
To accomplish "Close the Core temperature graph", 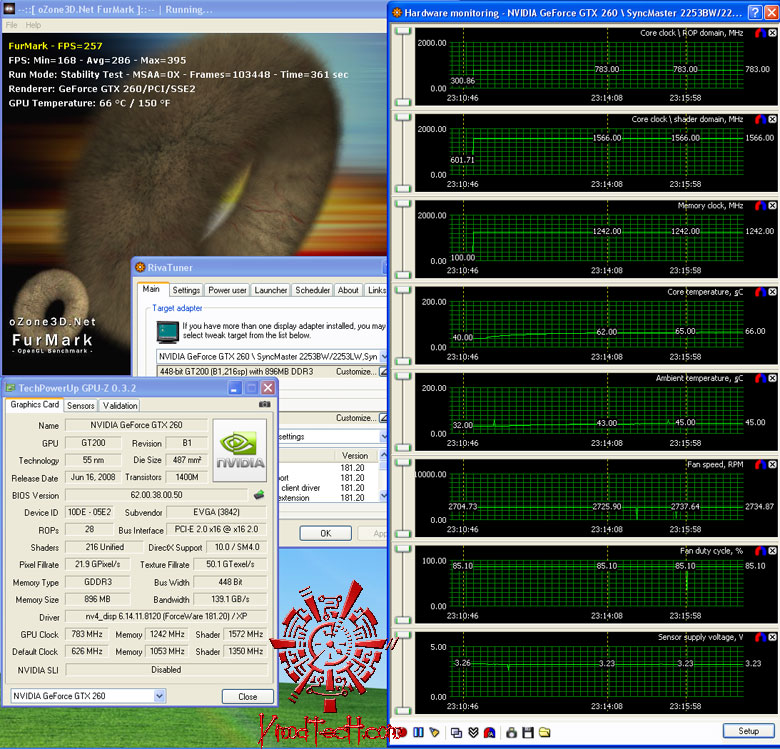I will [x=772, y=292].
